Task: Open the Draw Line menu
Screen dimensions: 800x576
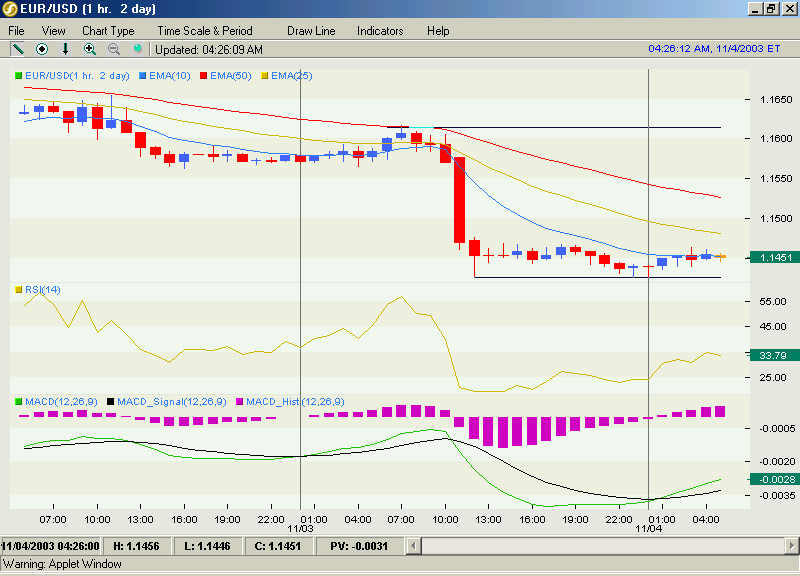Action: 311,31
